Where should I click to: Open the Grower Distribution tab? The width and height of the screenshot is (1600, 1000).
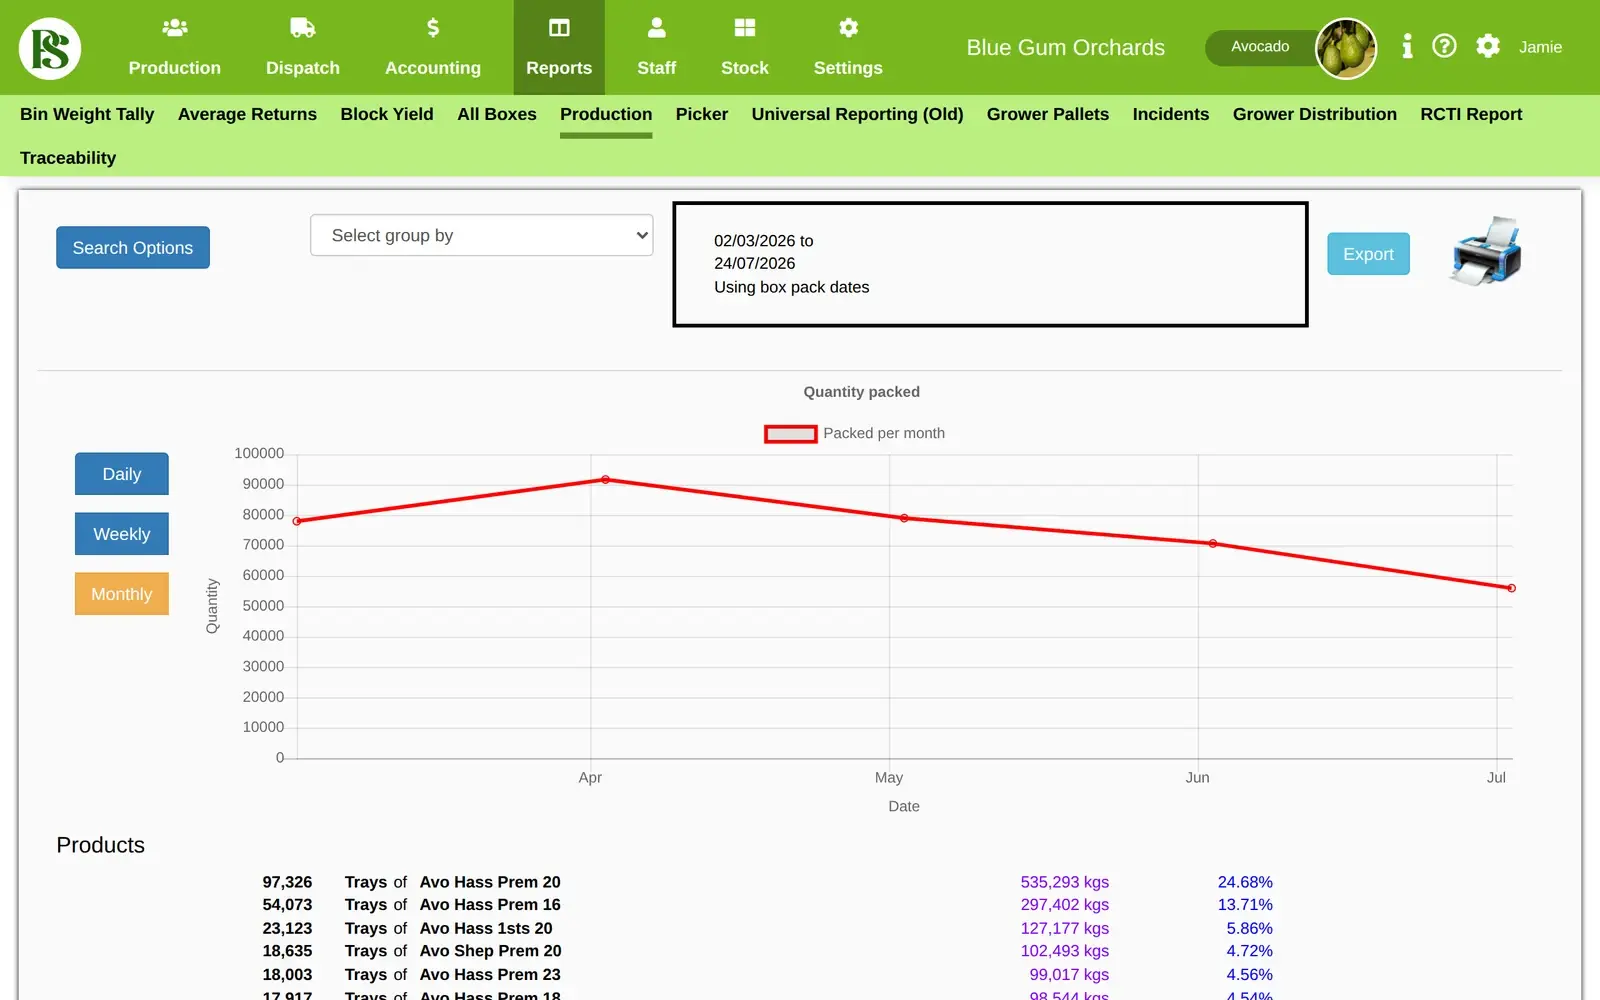1315,114
